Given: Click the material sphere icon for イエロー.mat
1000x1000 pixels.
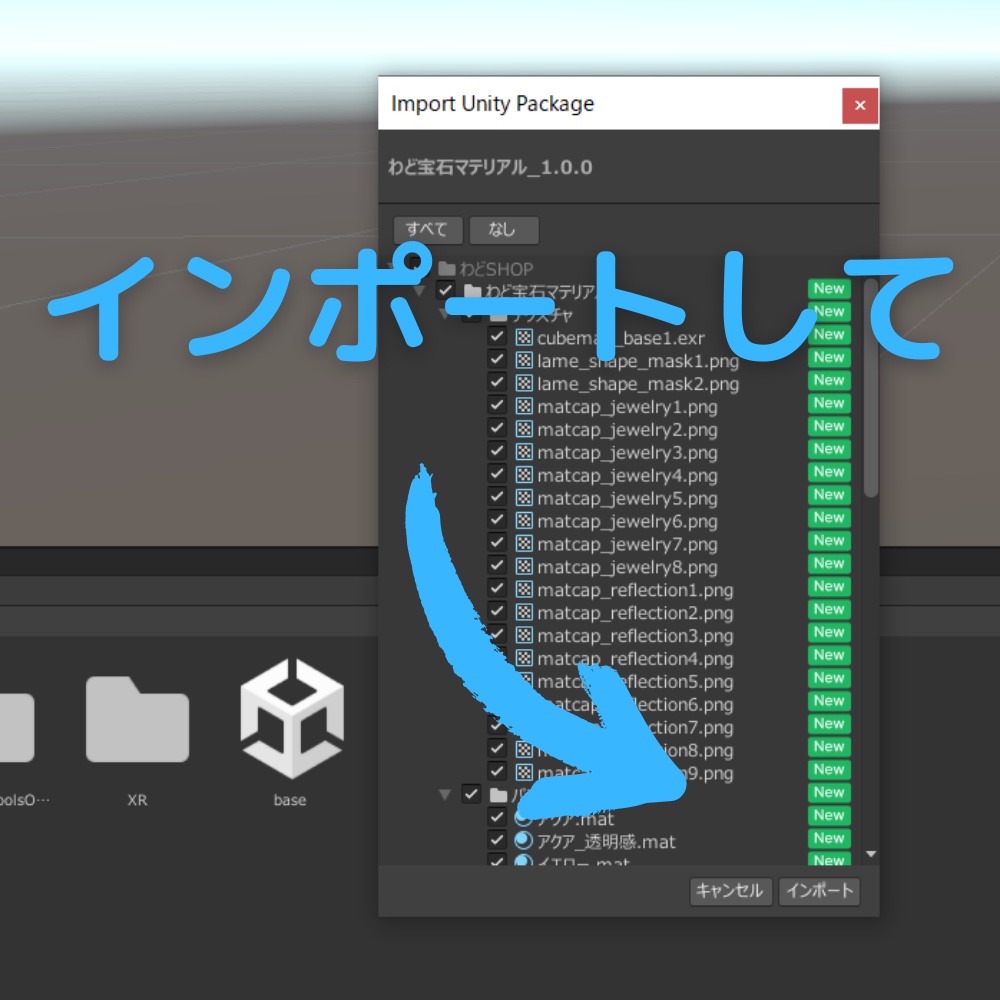Looking at the screenshot, I should [522, 862].
